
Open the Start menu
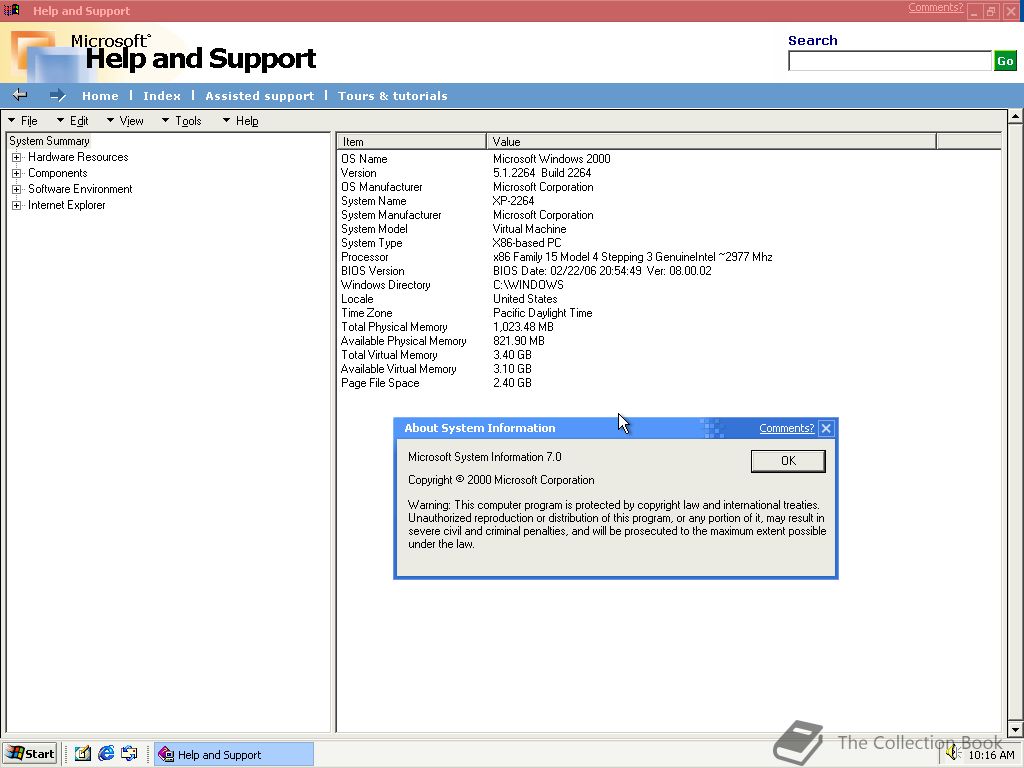coord(30,754)
